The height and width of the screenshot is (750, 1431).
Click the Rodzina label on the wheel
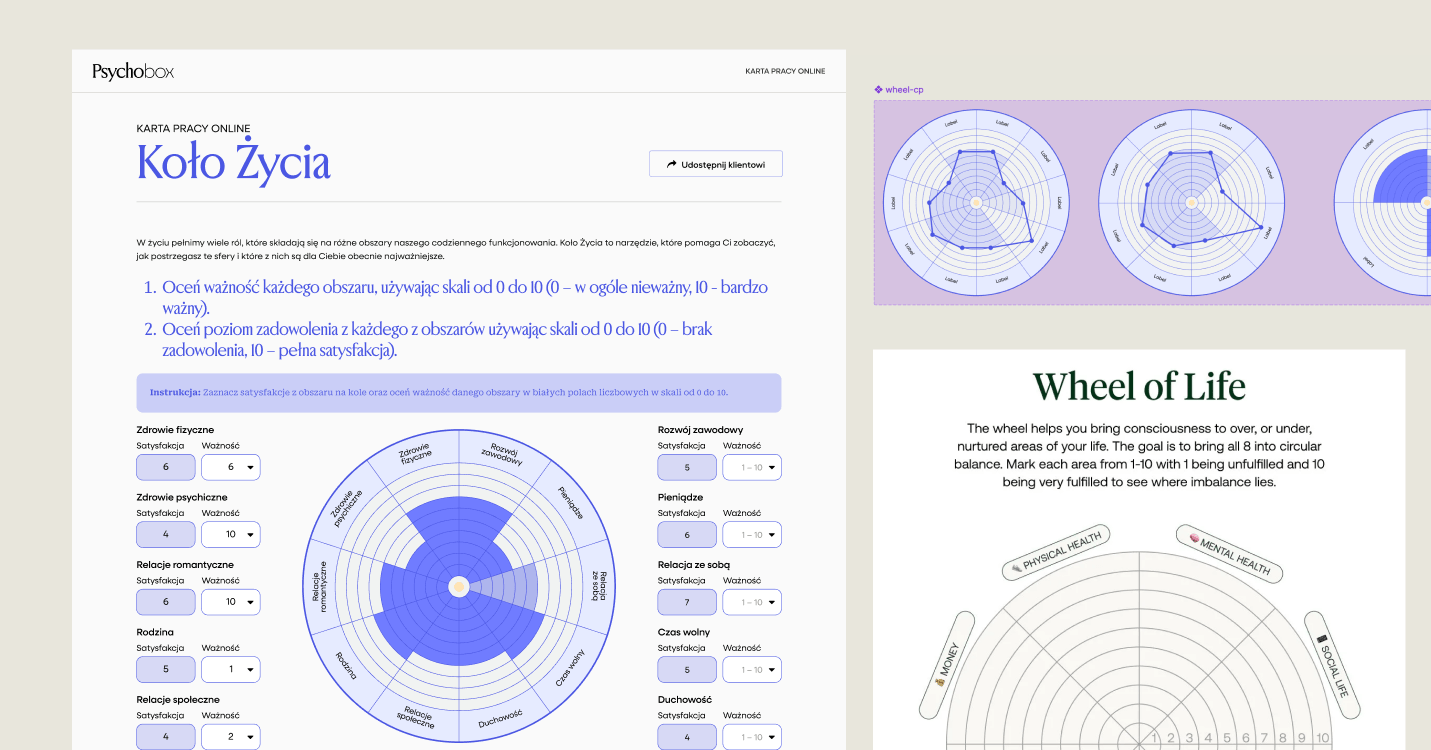tap(346, 666)
